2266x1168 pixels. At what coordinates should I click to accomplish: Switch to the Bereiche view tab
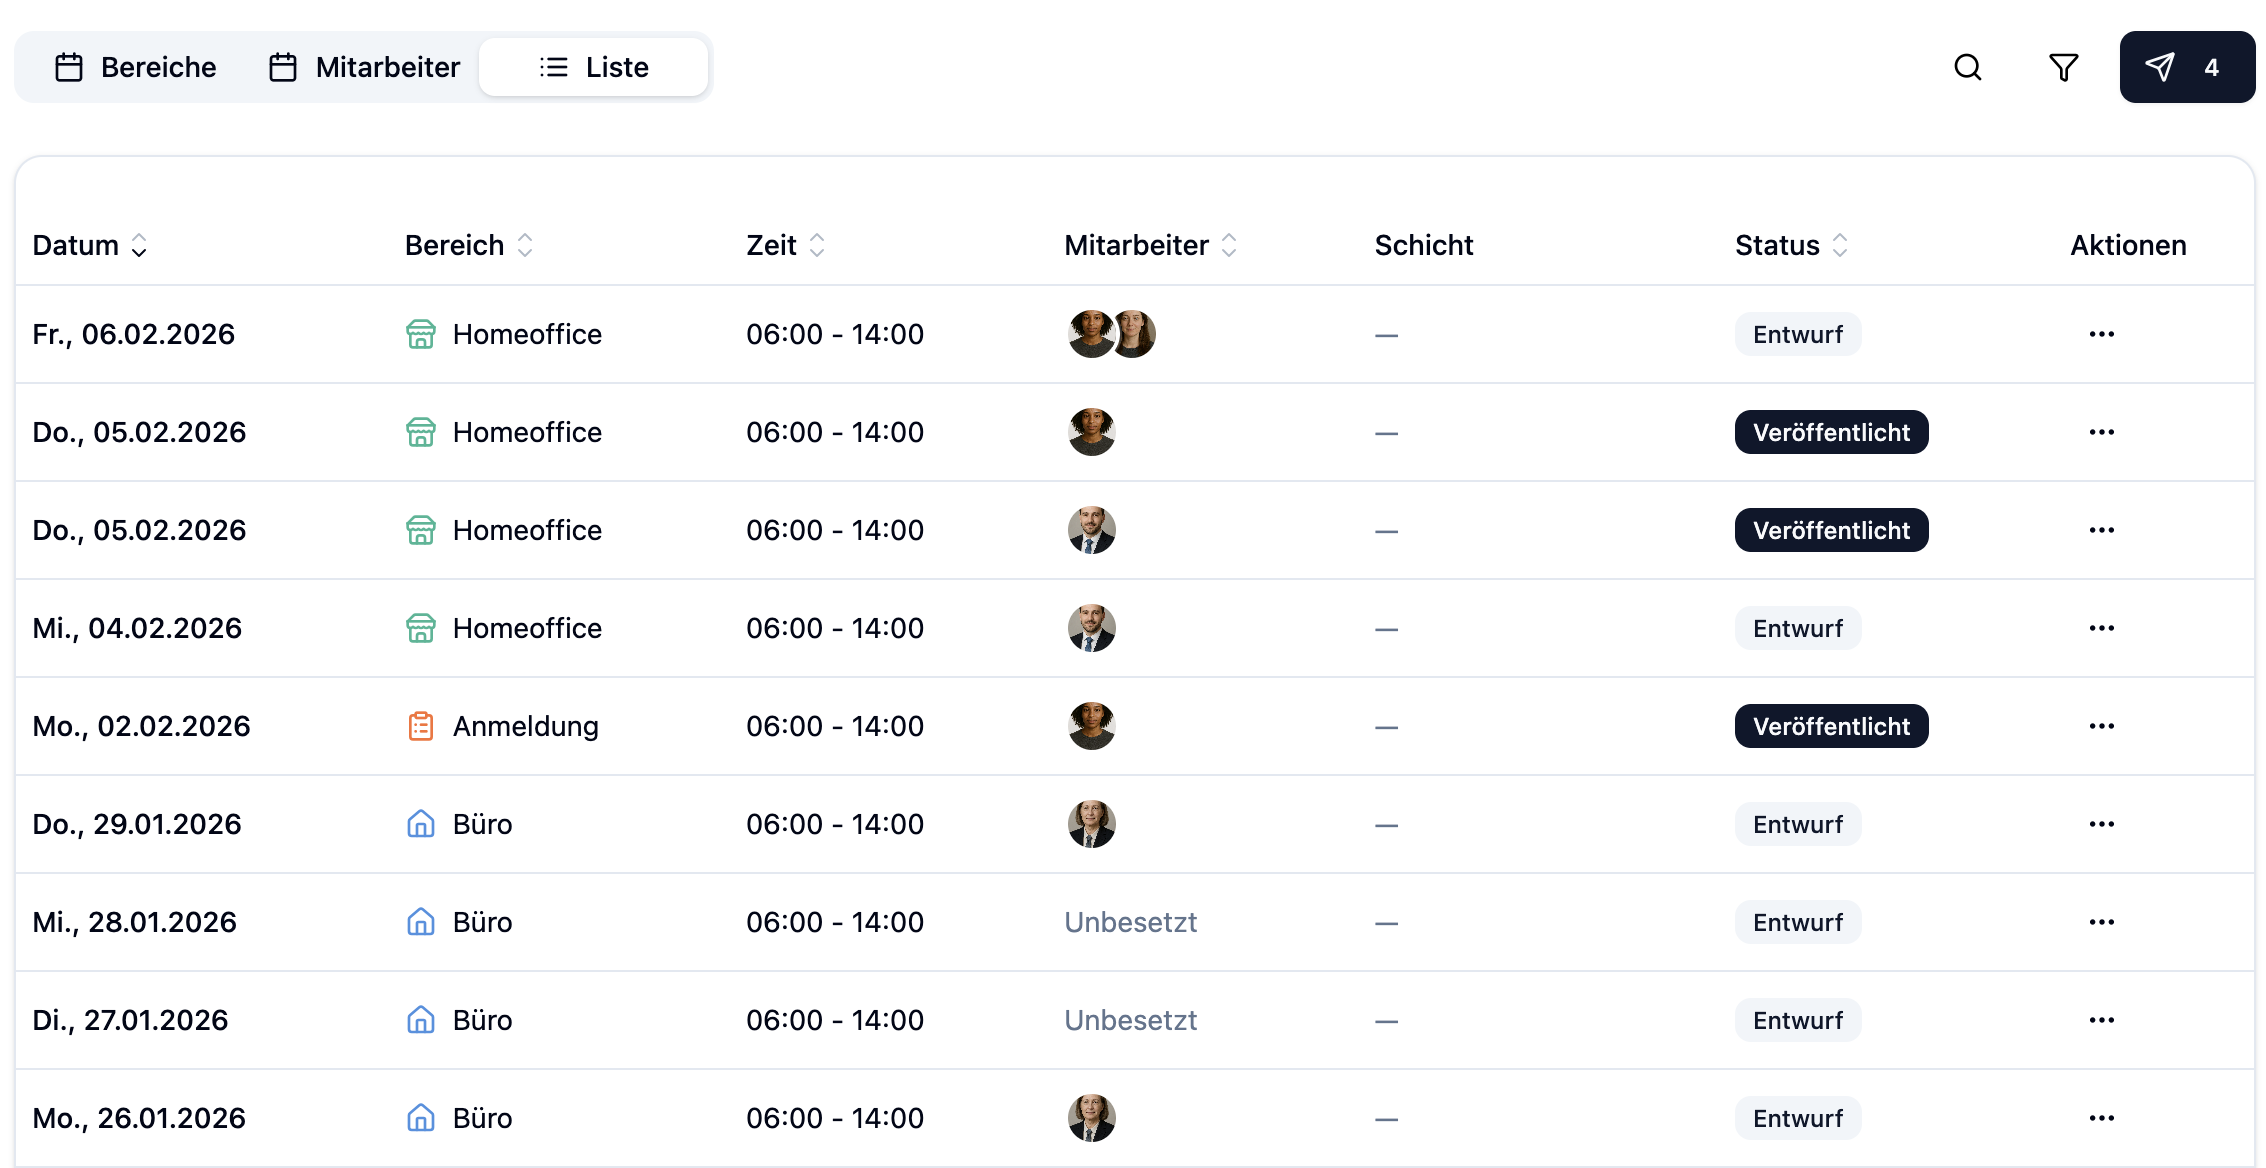pyautogui.click(x=136, y=67)
